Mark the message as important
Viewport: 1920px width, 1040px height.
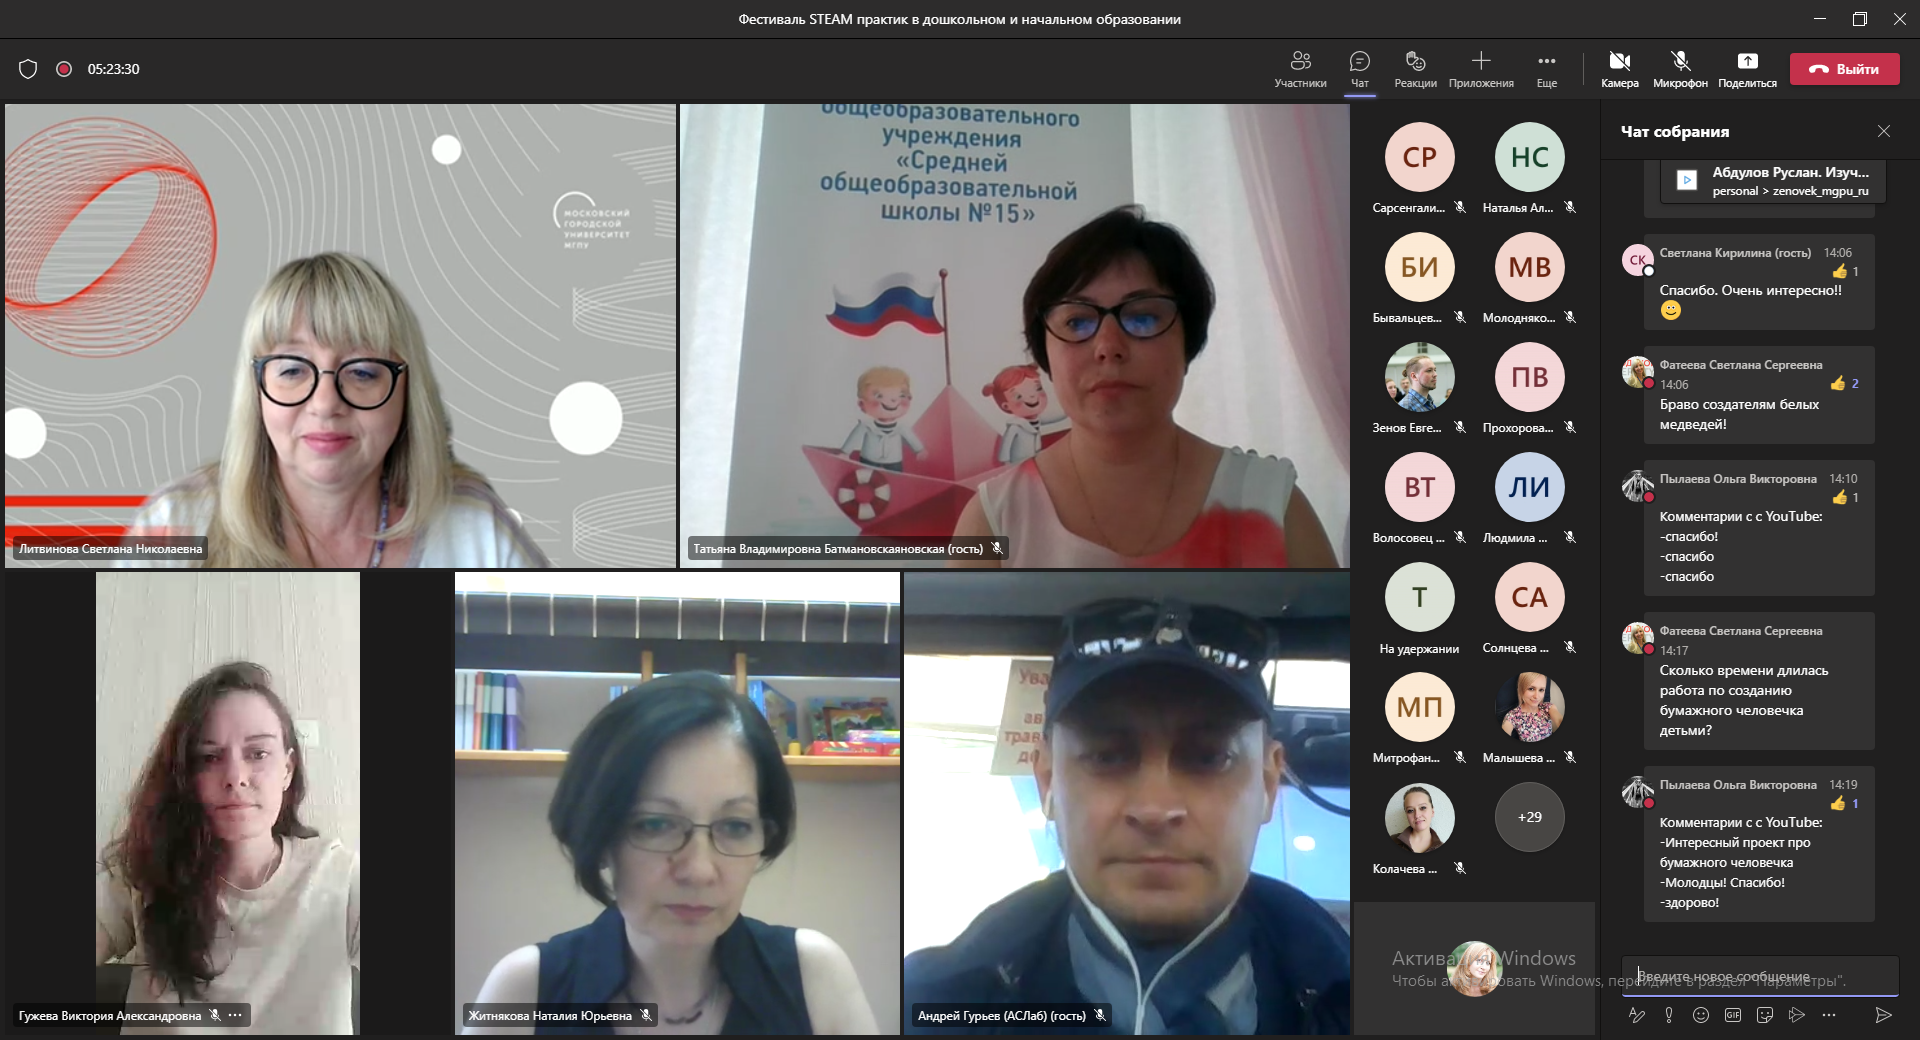click(1669, 1015)
